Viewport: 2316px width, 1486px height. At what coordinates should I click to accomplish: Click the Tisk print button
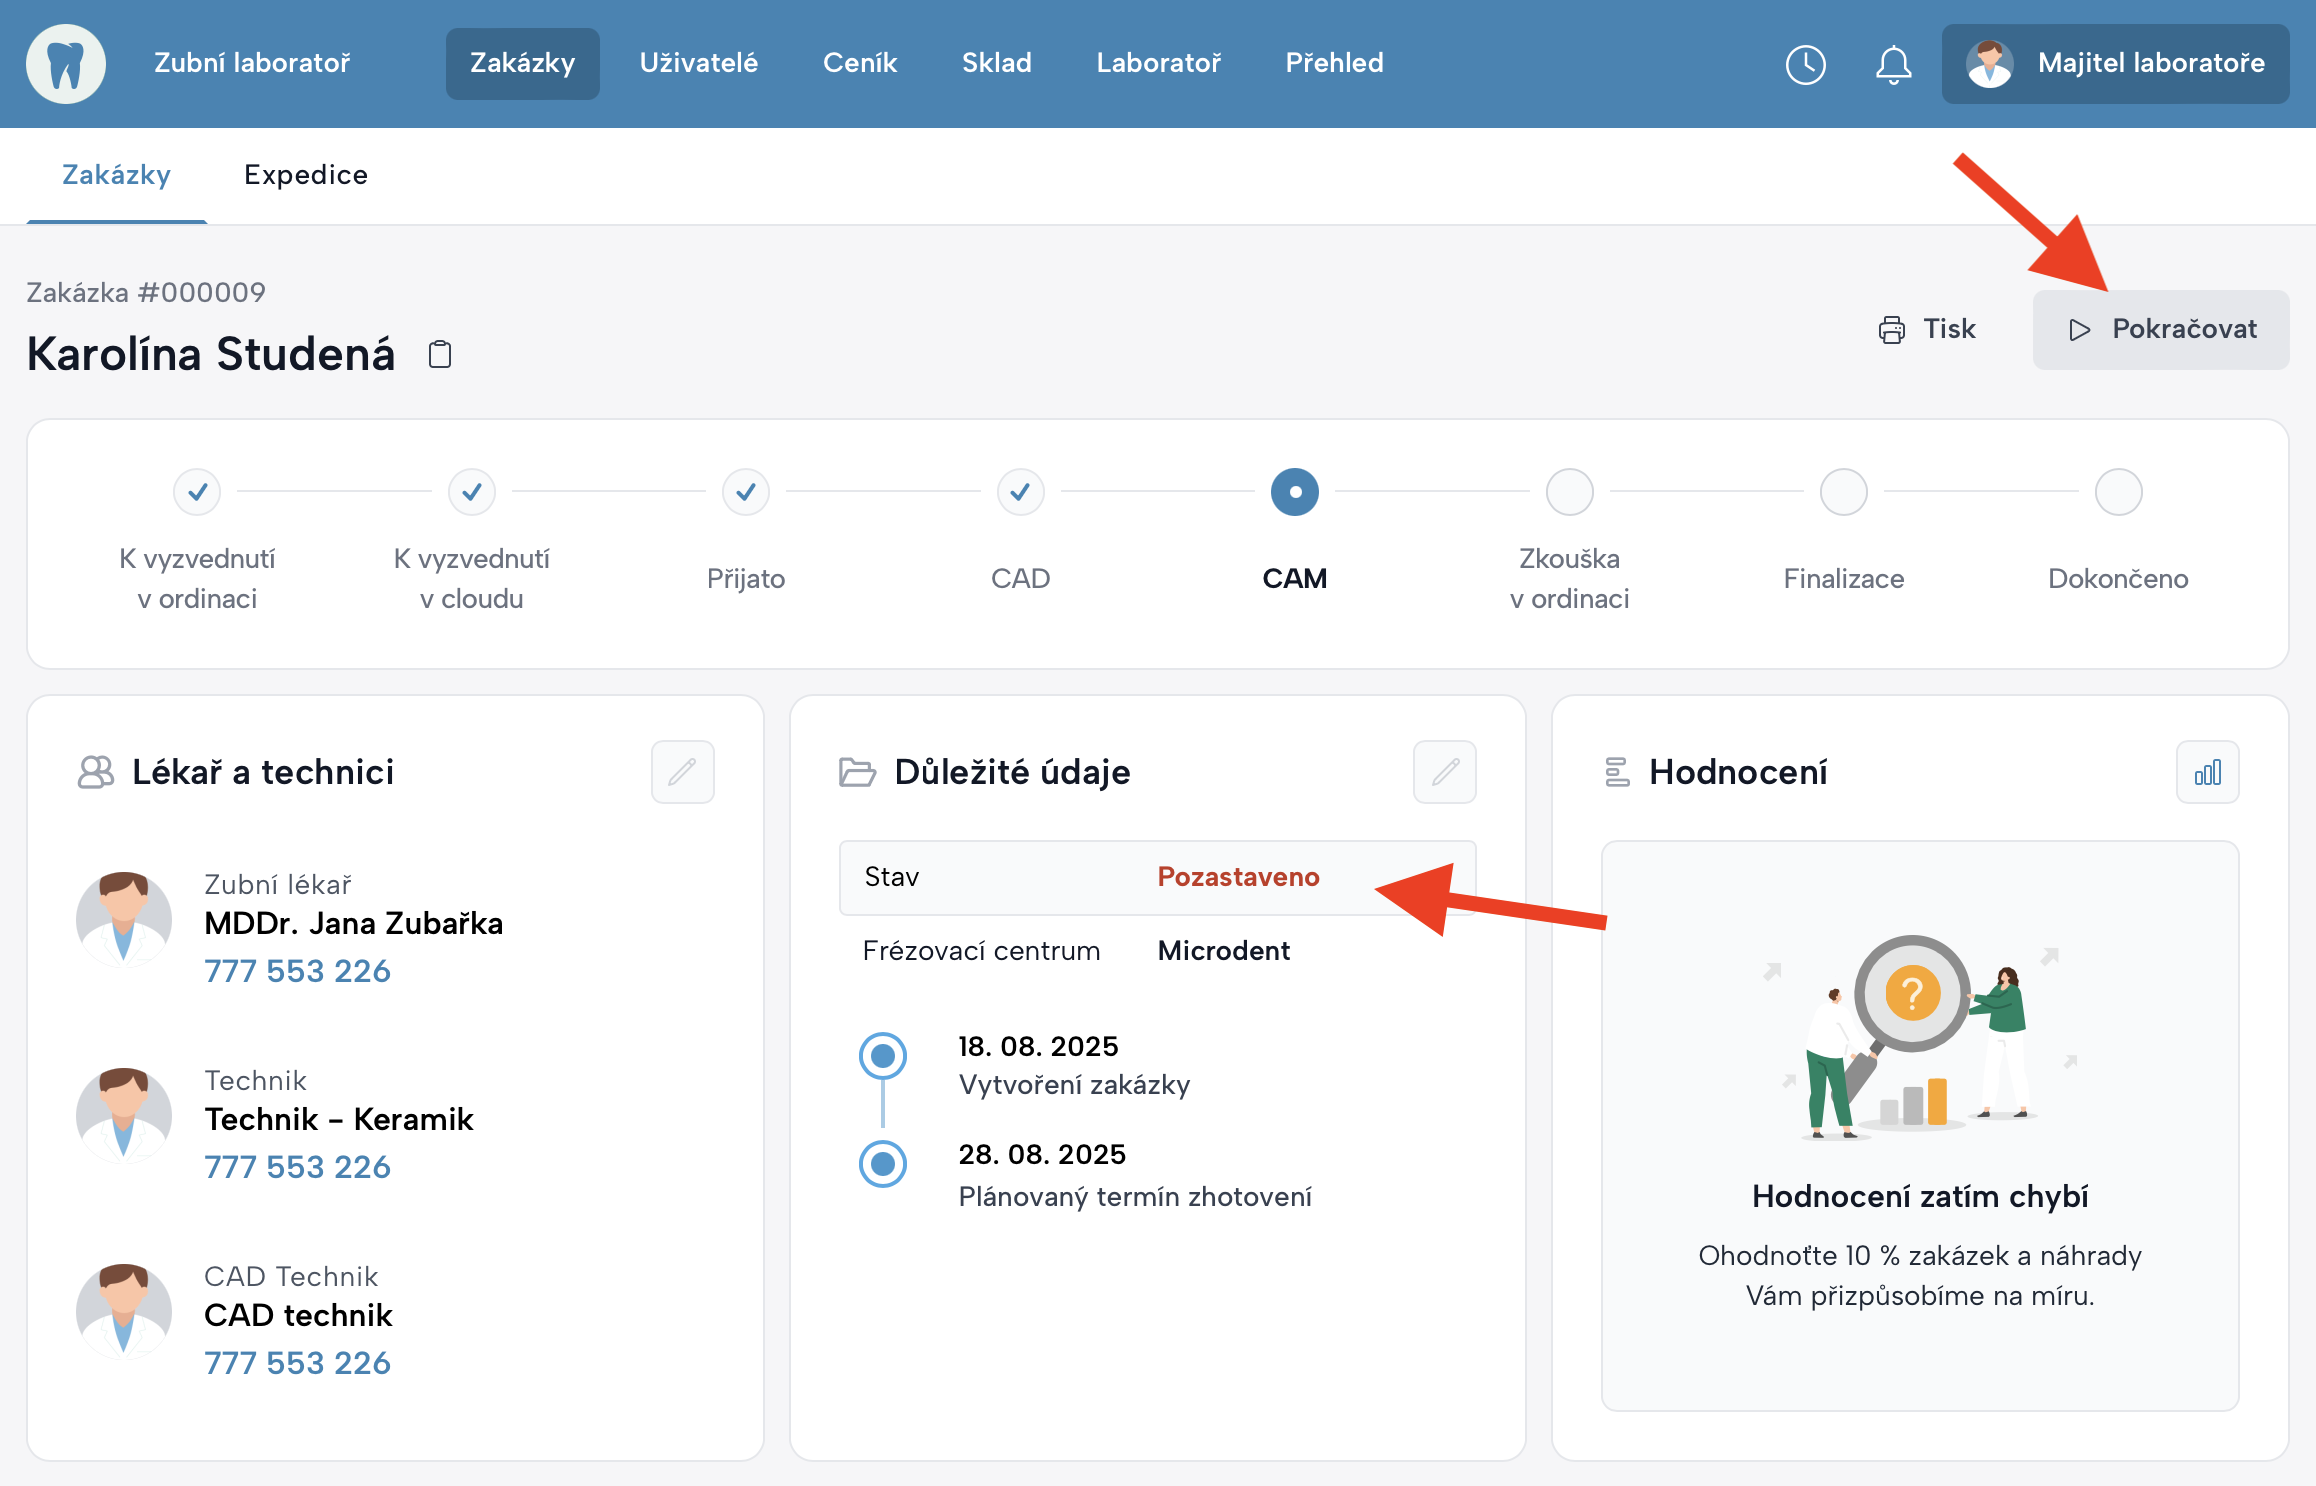pos(1927,329)
